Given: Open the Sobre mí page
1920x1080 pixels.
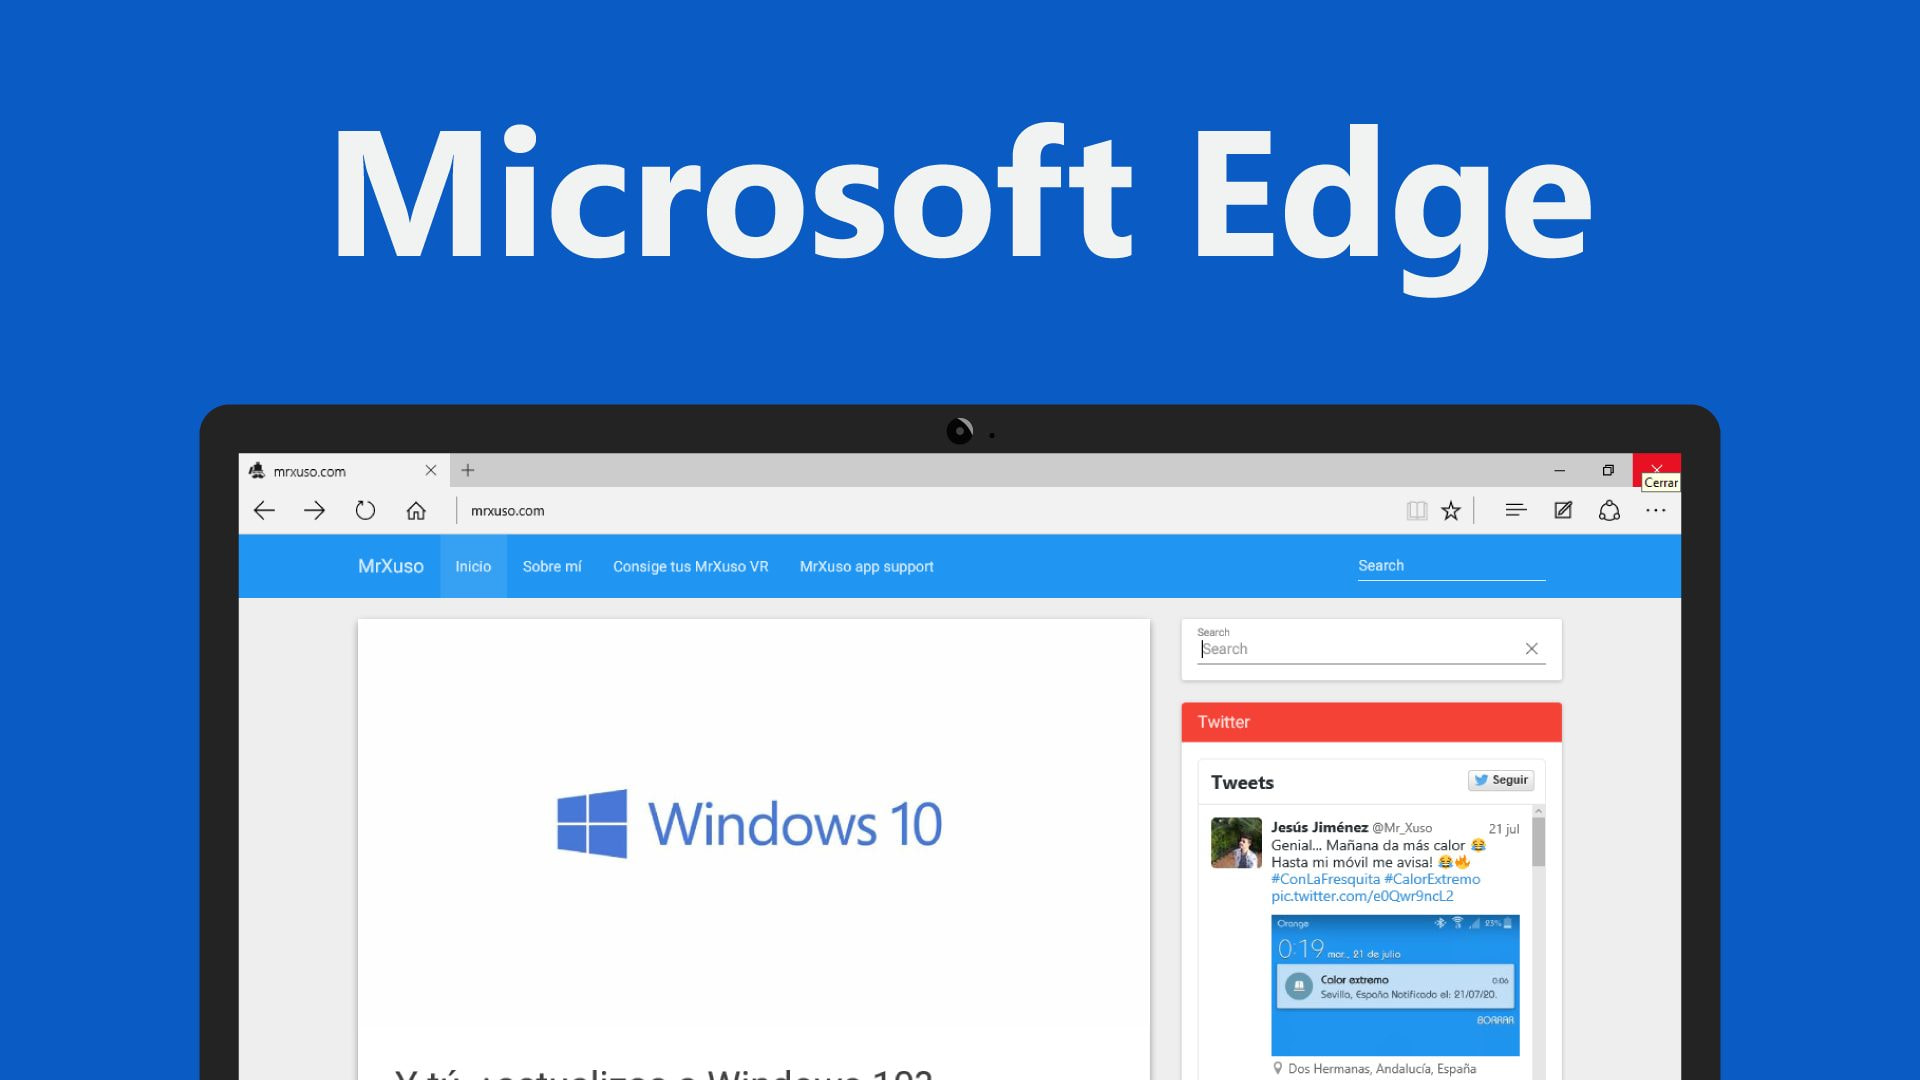Looking at the screenshot, I should [x=552, y=566].
